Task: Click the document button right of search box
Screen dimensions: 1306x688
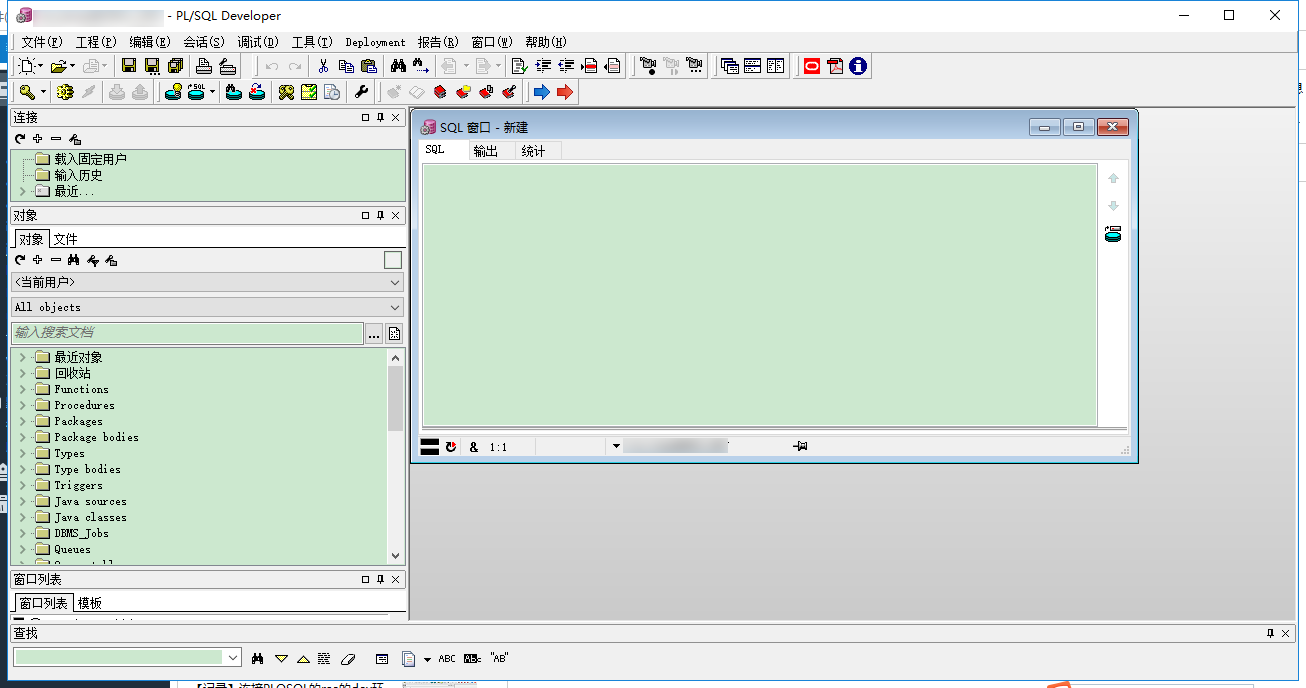Action: tap(395, 334)
